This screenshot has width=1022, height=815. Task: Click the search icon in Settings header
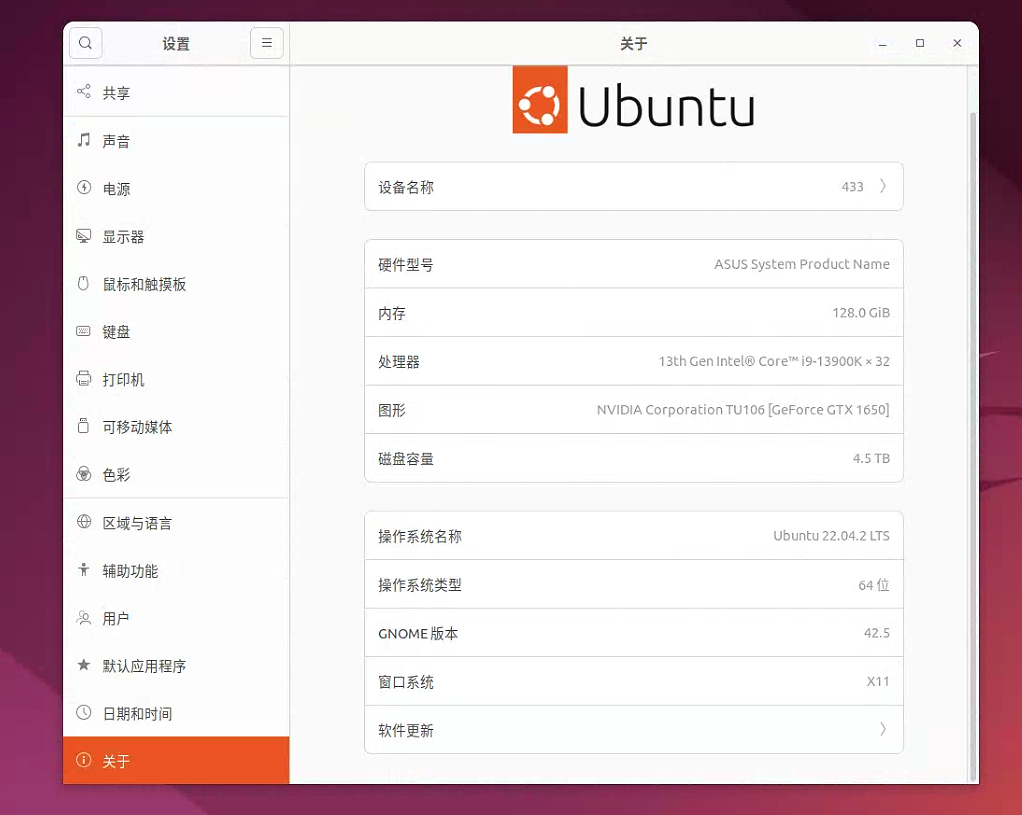point(86,43)
